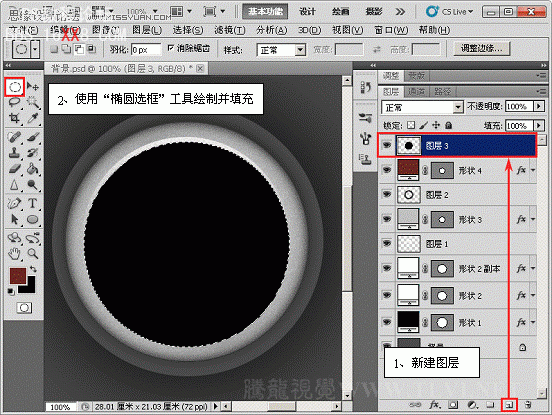
Task: Hide the 图层 3 layer with its eye icon
Action: 387,145
